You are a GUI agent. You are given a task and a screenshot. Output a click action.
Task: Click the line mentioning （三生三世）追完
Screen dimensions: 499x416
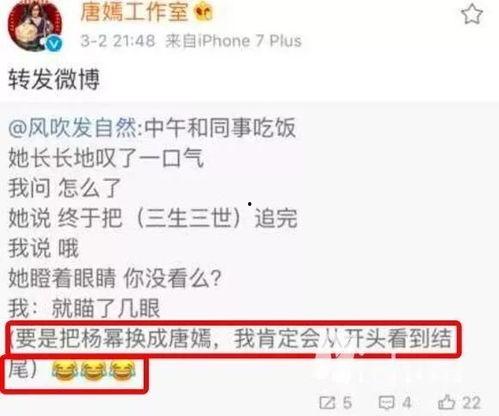(x=153, y=218)
